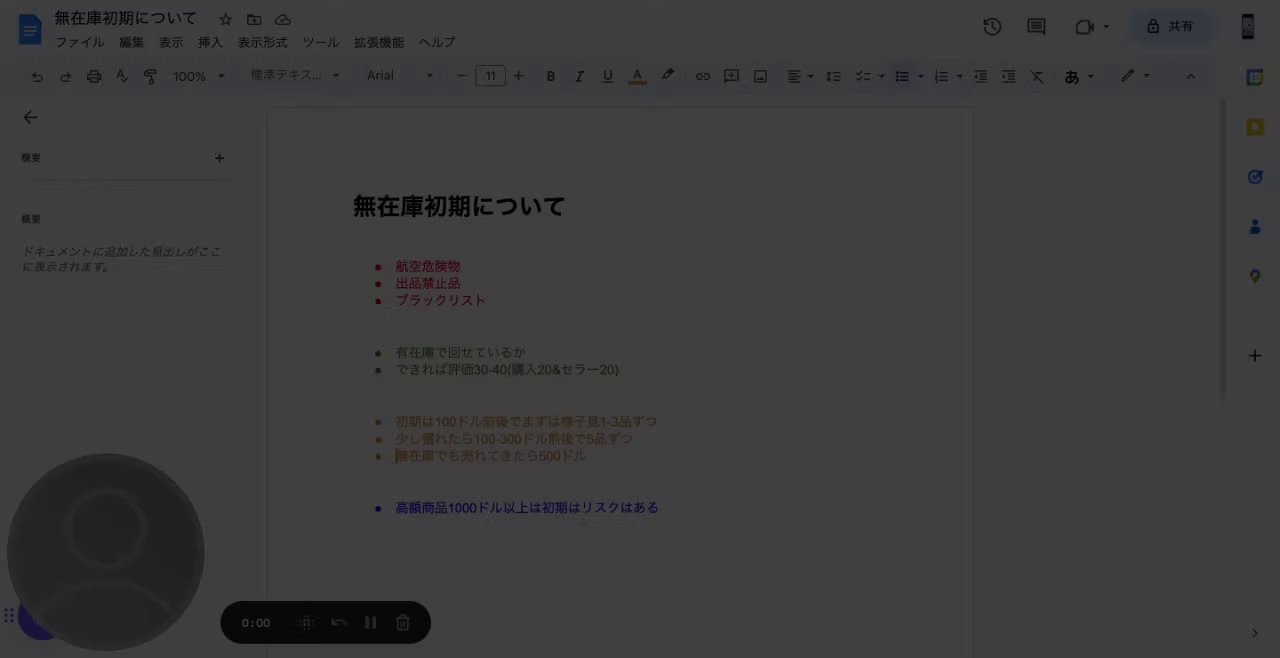Run spelling and grammar check
Screen dimensions: 1280x658
pyautogui.click(x=122, y=76)
